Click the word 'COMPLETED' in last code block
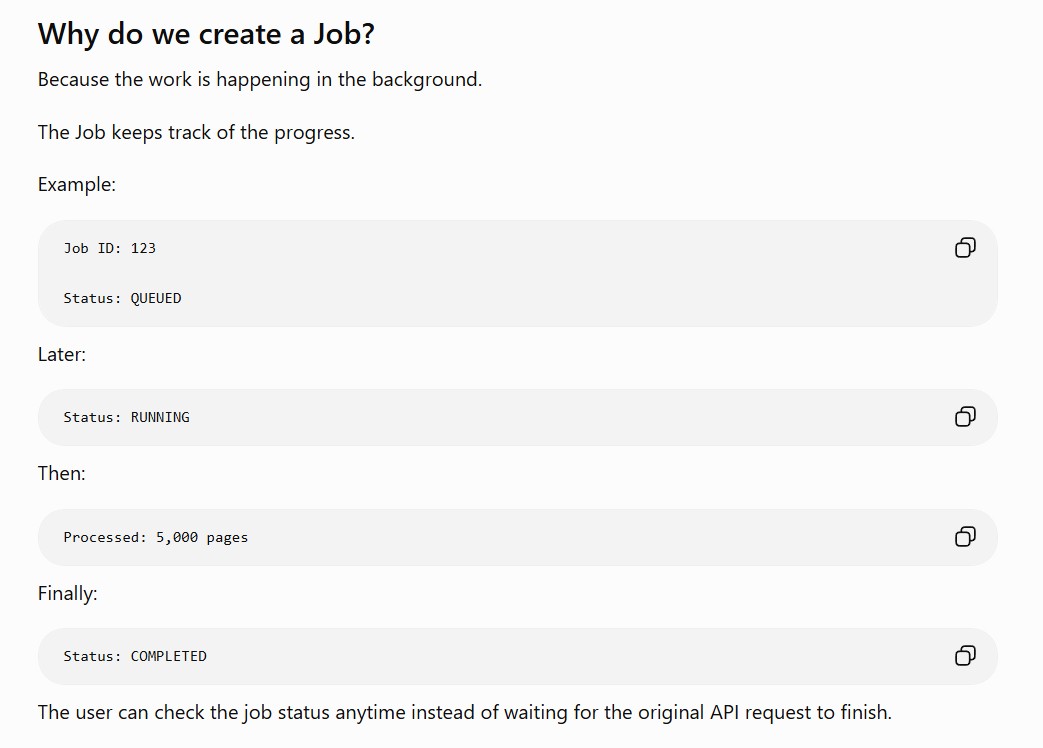This screenshot has width=1043, height=748. 169,656
